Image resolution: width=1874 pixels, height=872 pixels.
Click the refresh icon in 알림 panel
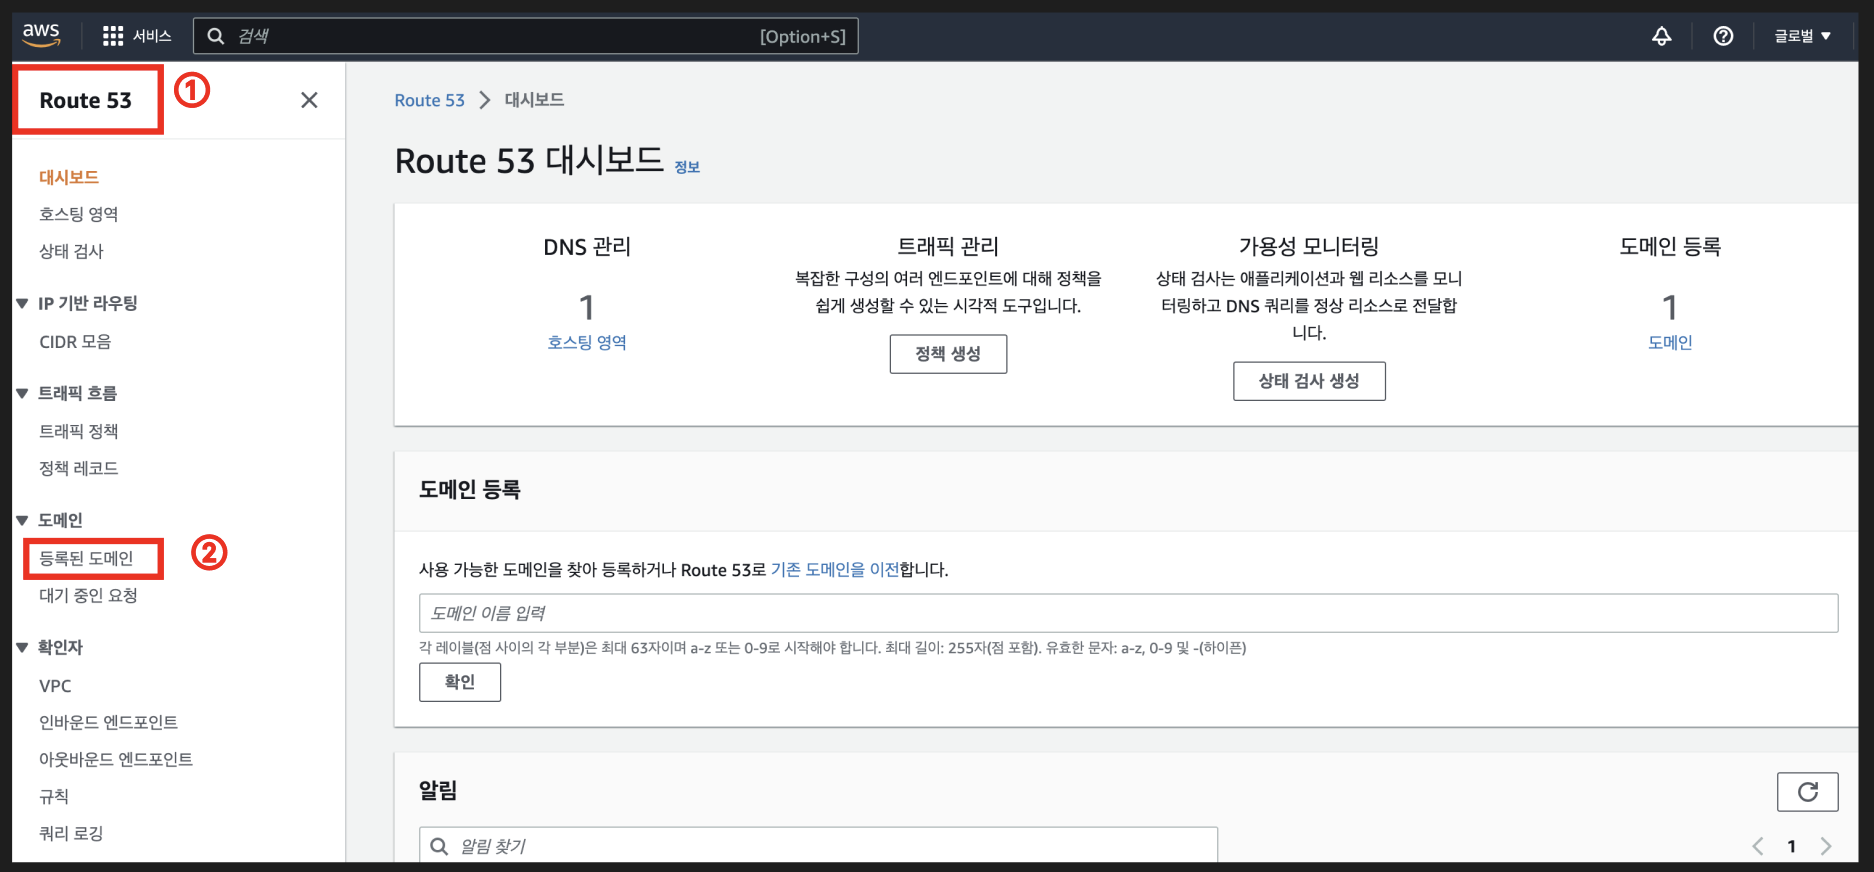coord(1807,792)
